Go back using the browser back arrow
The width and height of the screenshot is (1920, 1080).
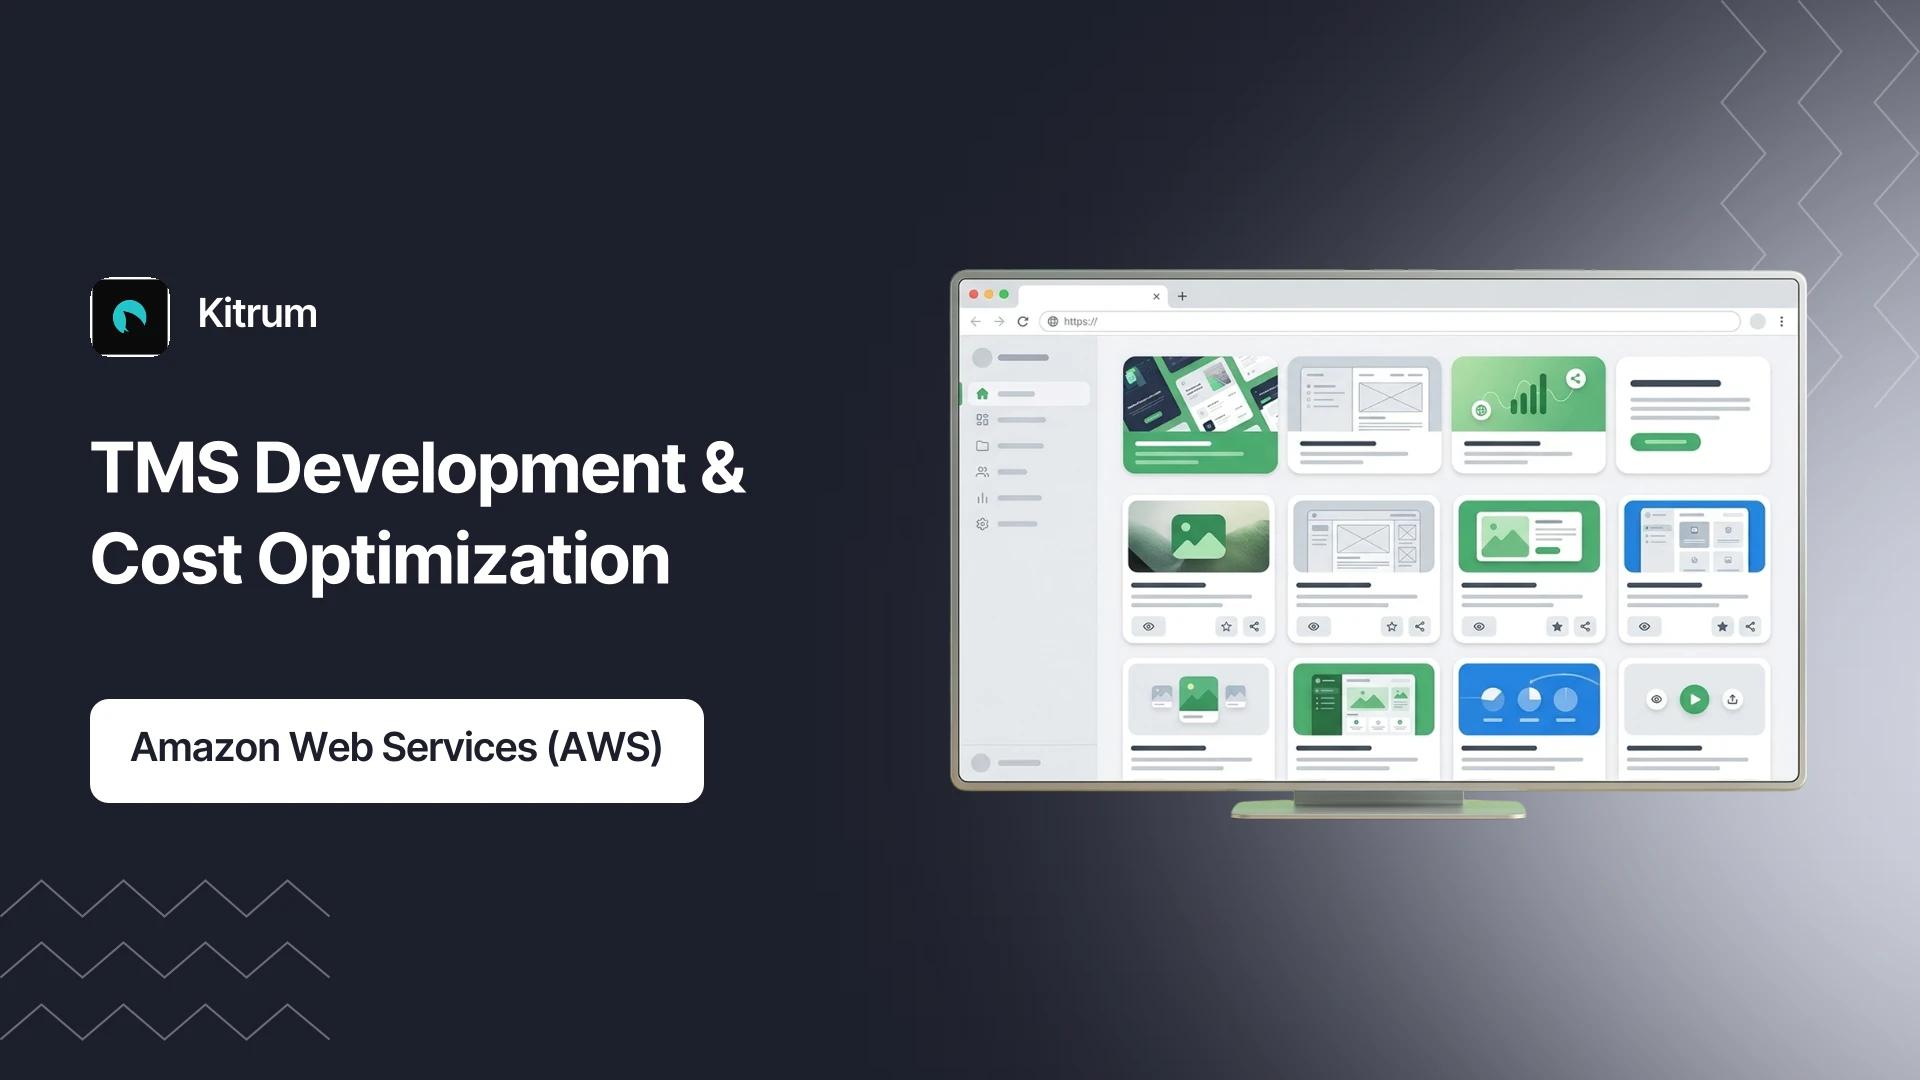(x=976, y=321)
